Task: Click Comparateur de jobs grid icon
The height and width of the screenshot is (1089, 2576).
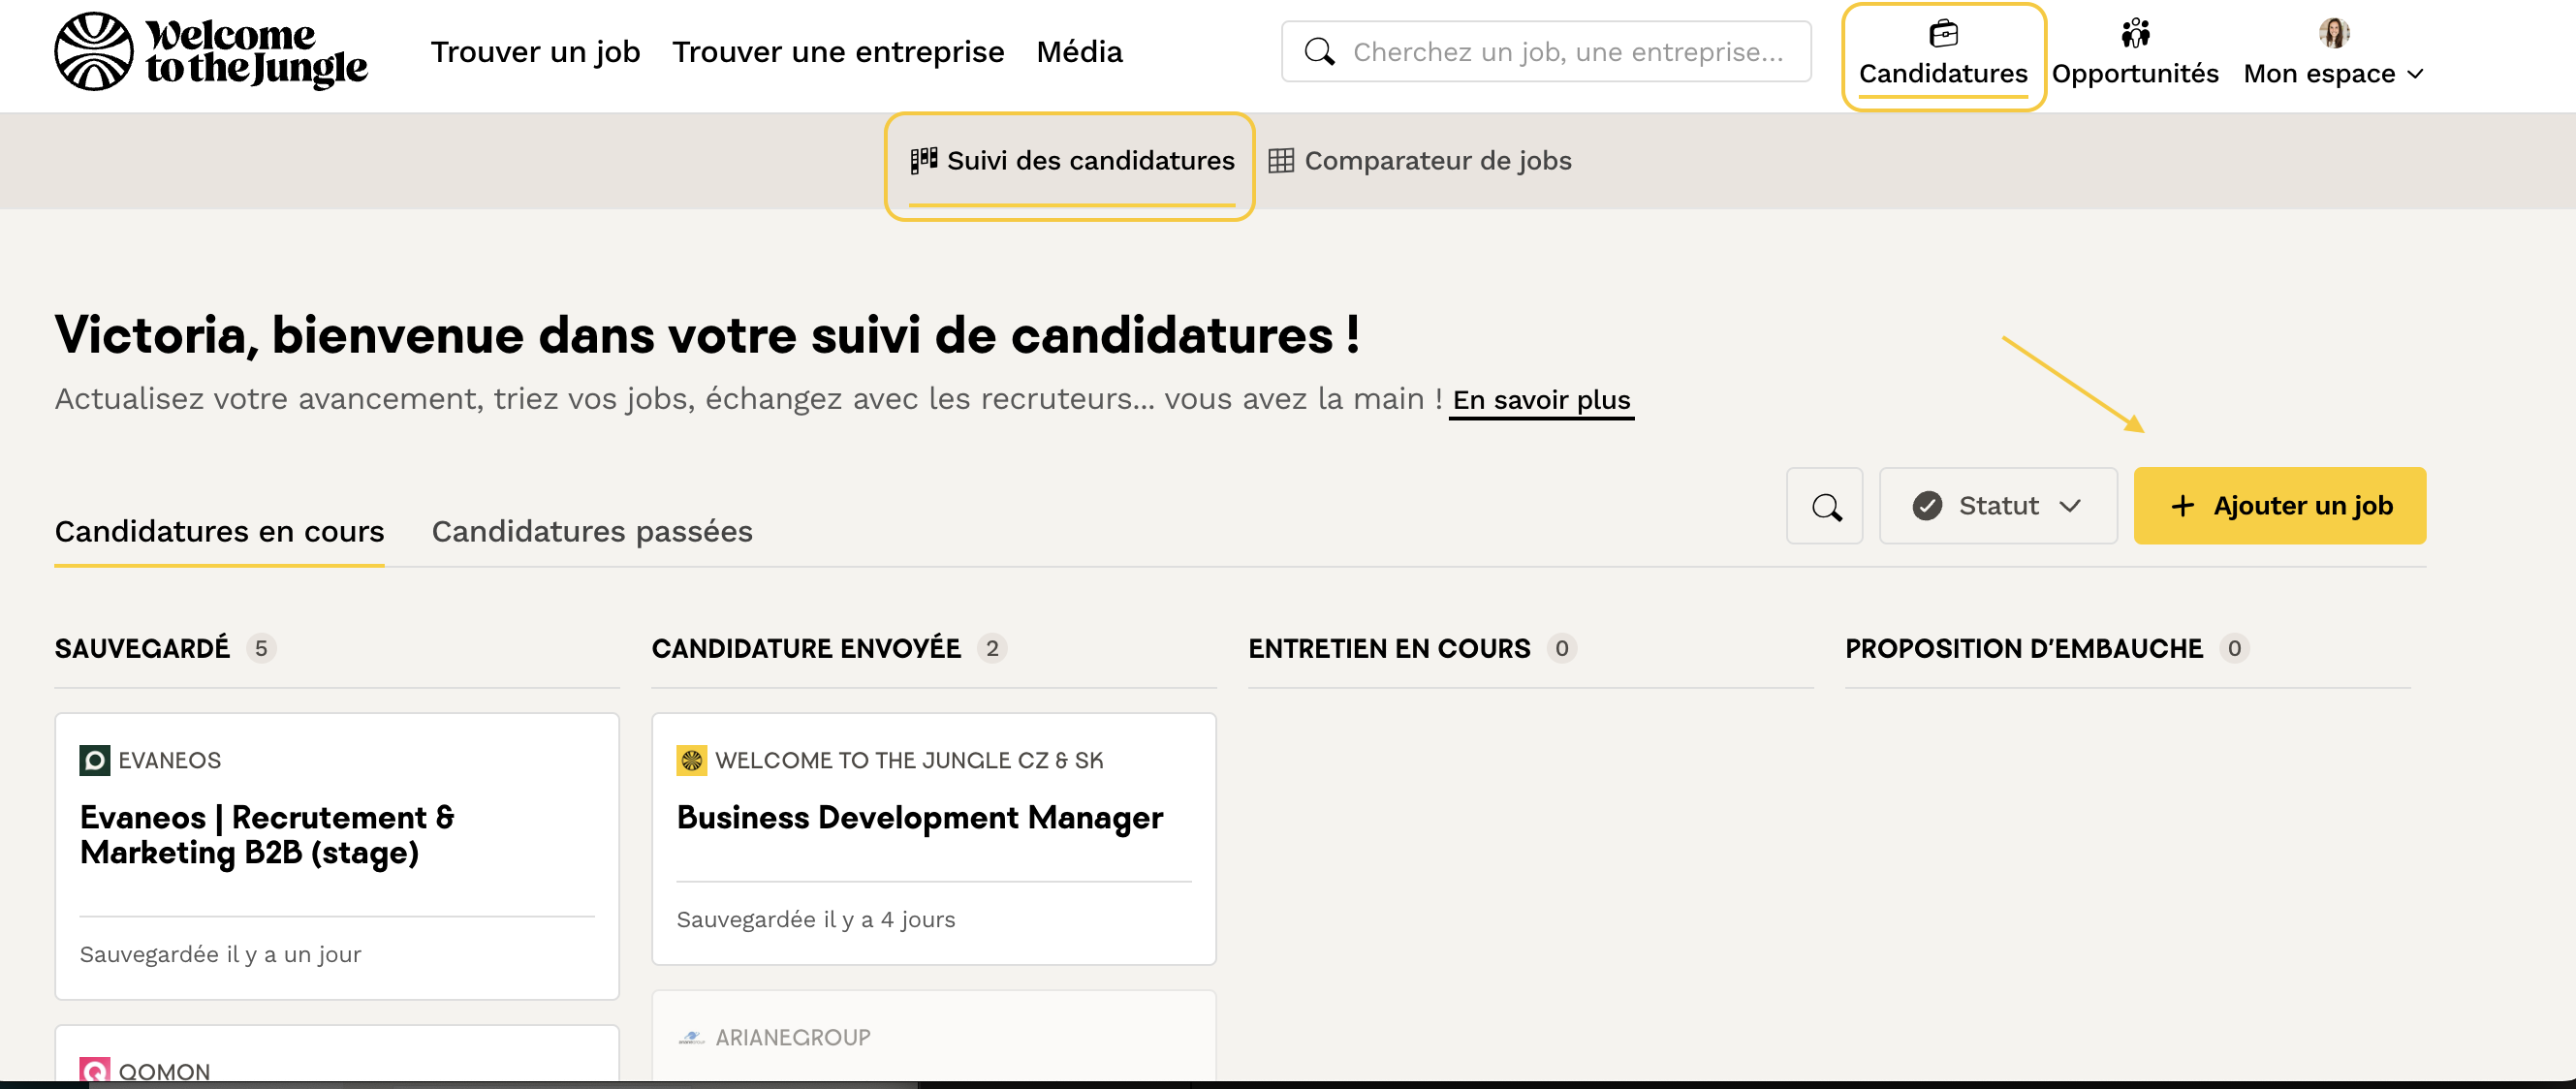Action: click(1280, 161)
